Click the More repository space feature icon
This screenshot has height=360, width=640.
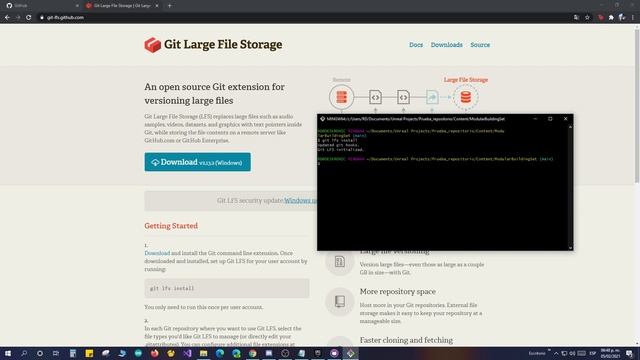(x=340, y=302)
